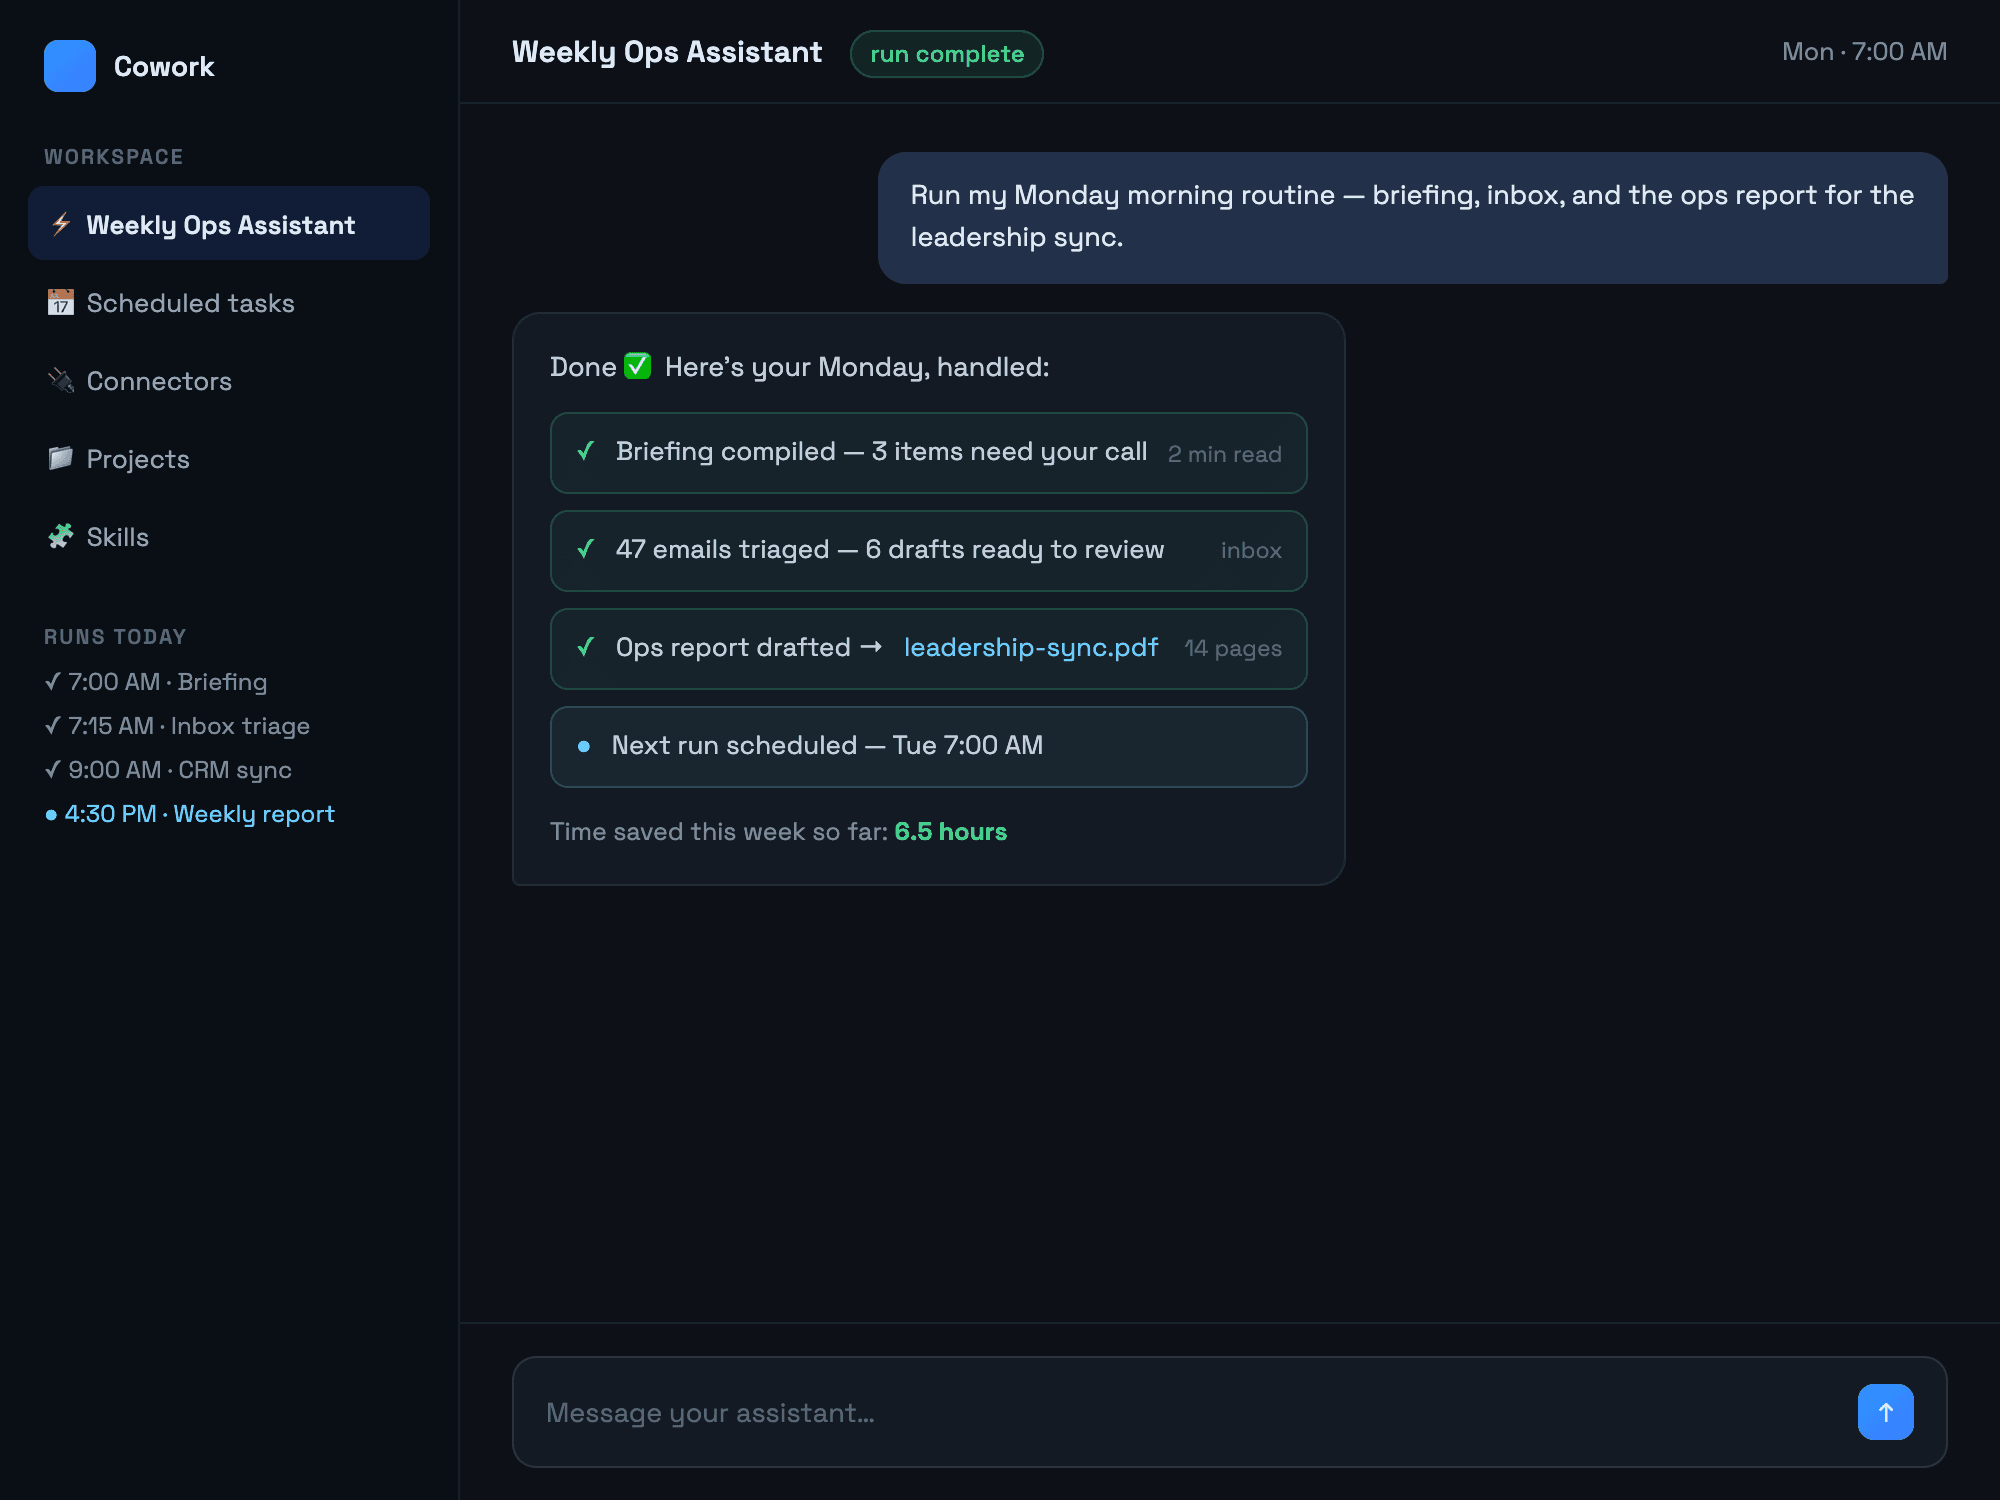The height and width of the screenshot is (1500, 2000).
Task: Click the lightning bolt icon beside Weekly Ops Assistant
Action: pyautogui.click(x=61, y=224)
